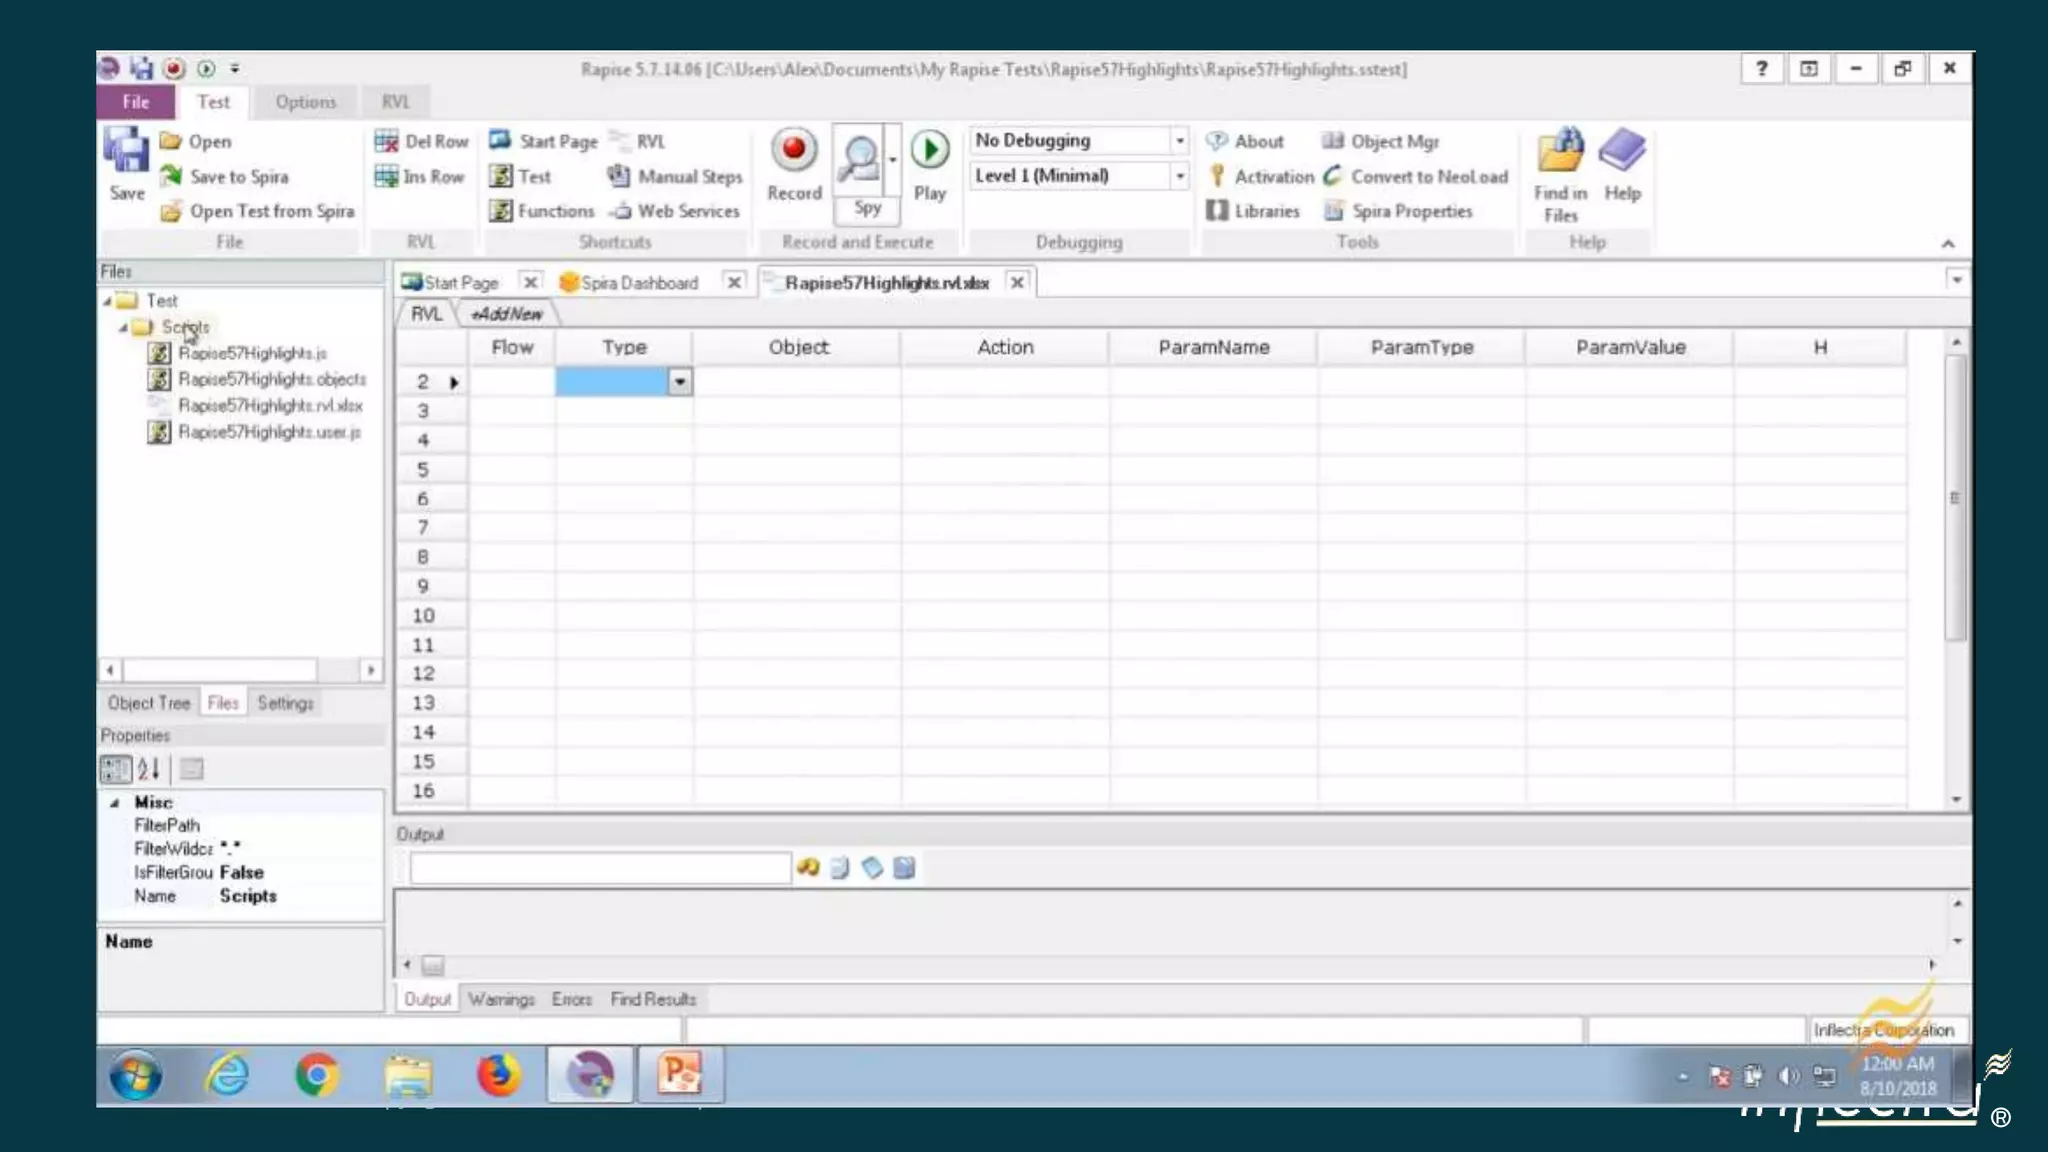This screenshot has width=2048, height=1152.
Task: Open Spira Properties
Action: [1398, 211]
